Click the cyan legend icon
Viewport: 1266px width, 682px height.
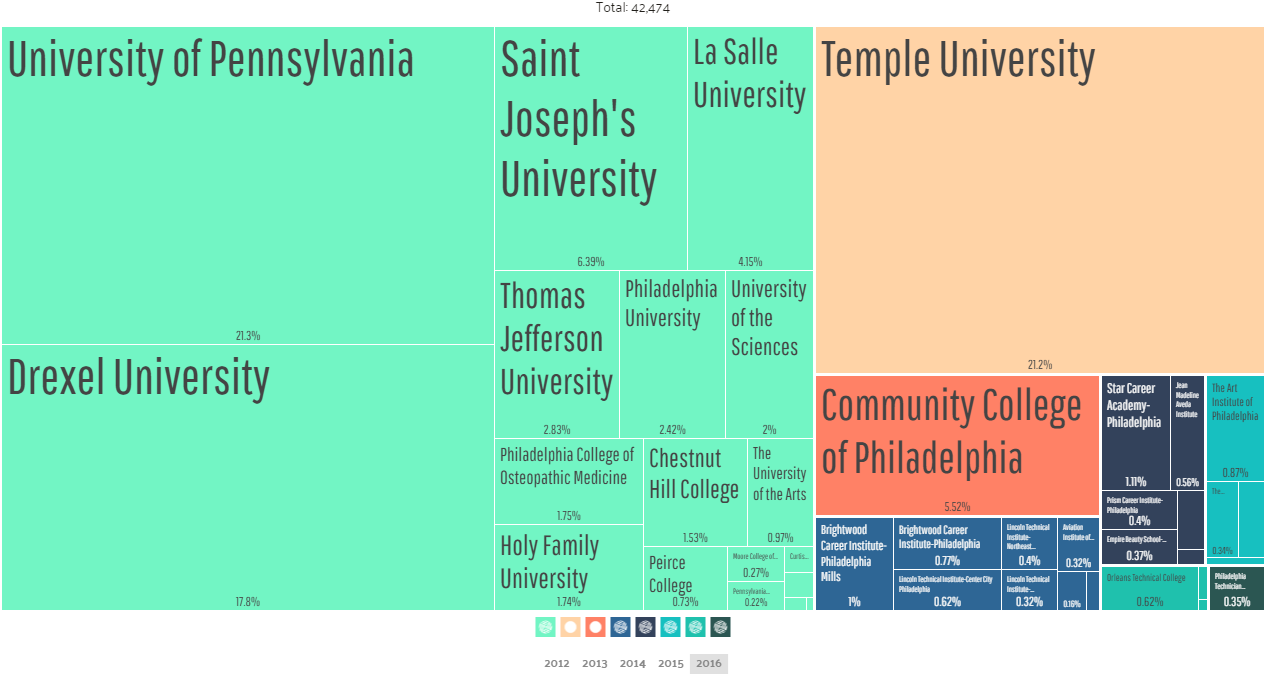point(670,627)
